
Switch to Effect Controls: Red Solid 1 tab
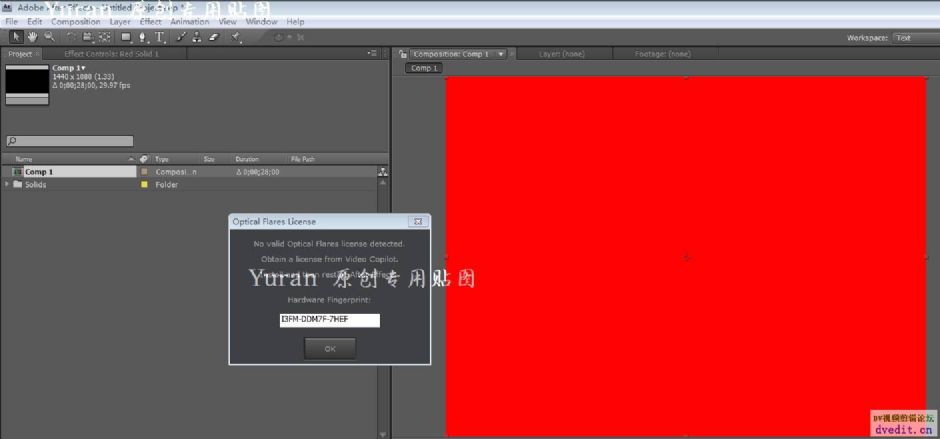coord(112,54)
